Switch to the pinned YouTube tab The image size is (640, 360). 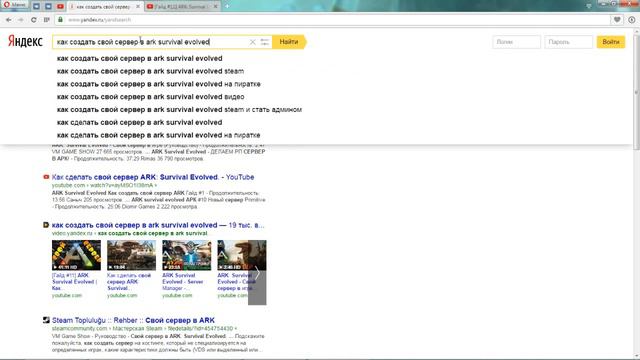(60, 7)
